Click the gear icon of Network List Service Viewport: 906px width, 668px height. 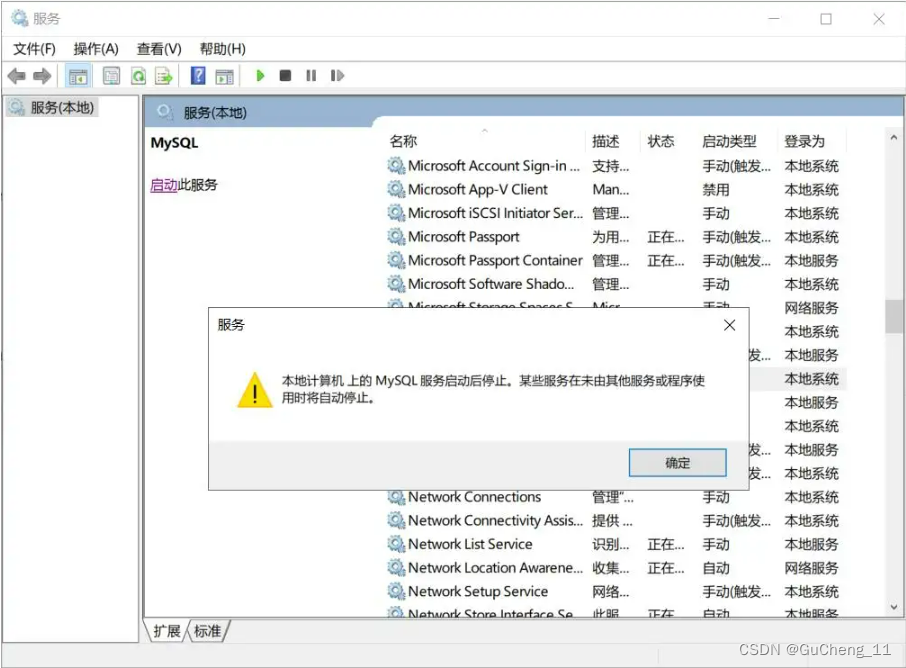pyautogui.click(x=396, y=544)
